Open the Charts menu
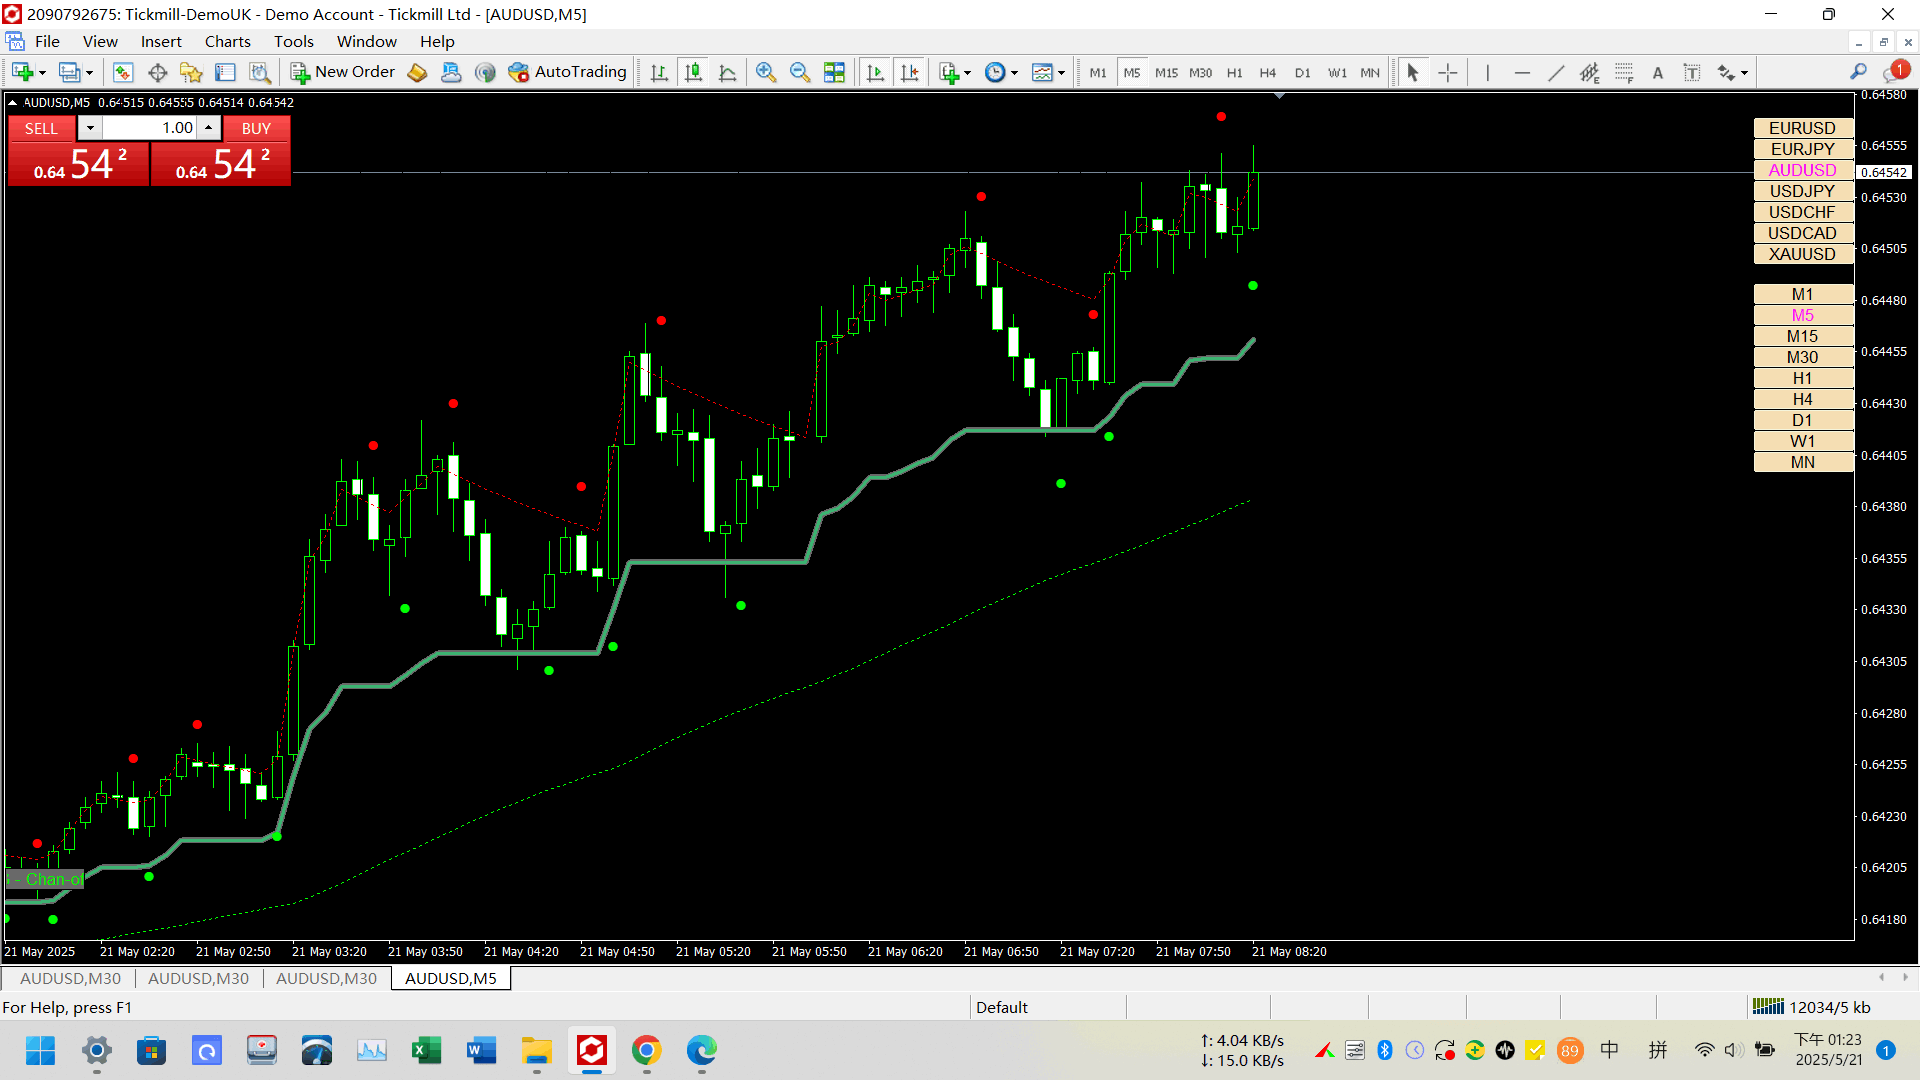Screen dimensions: 1920x1080 (227, 41)
